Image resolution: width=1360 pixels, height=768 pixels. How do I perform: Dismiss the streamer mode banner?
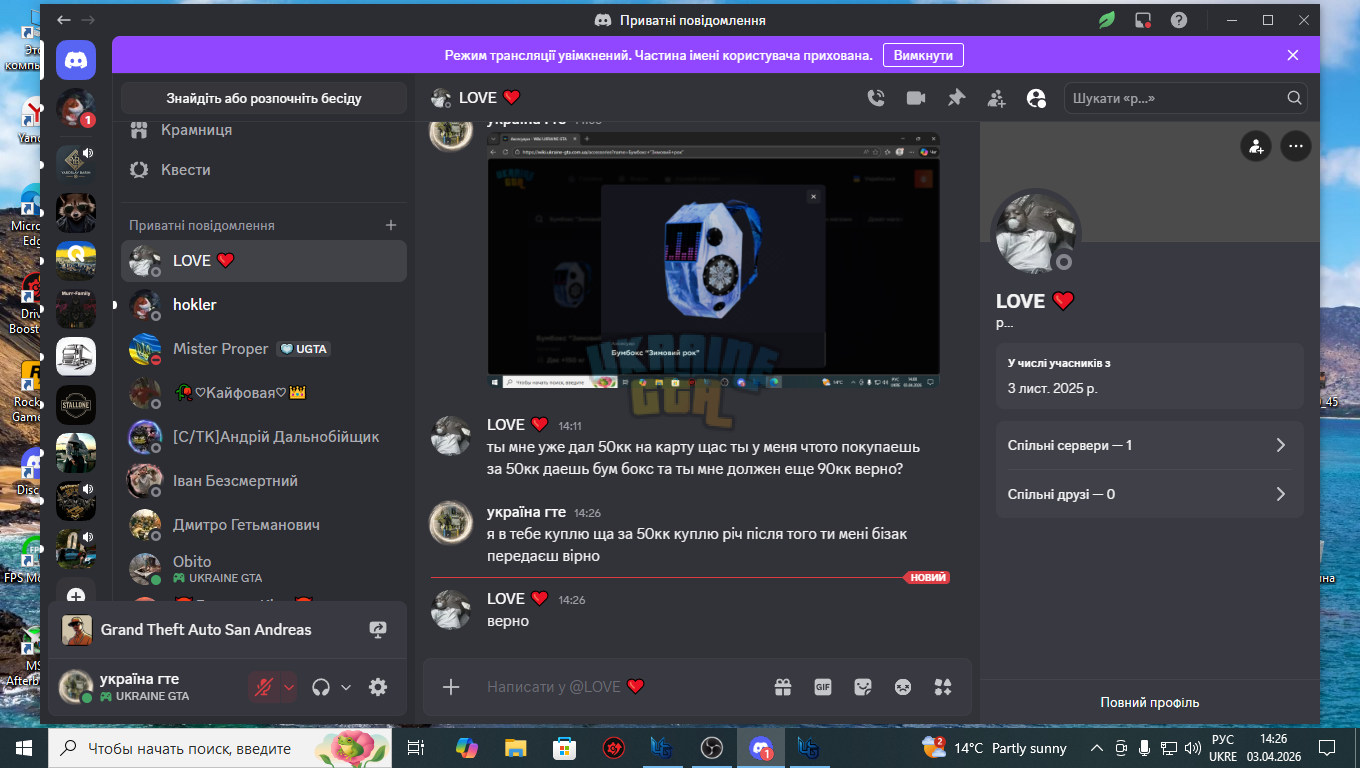pyautogui.click(x=1293, y=55)
